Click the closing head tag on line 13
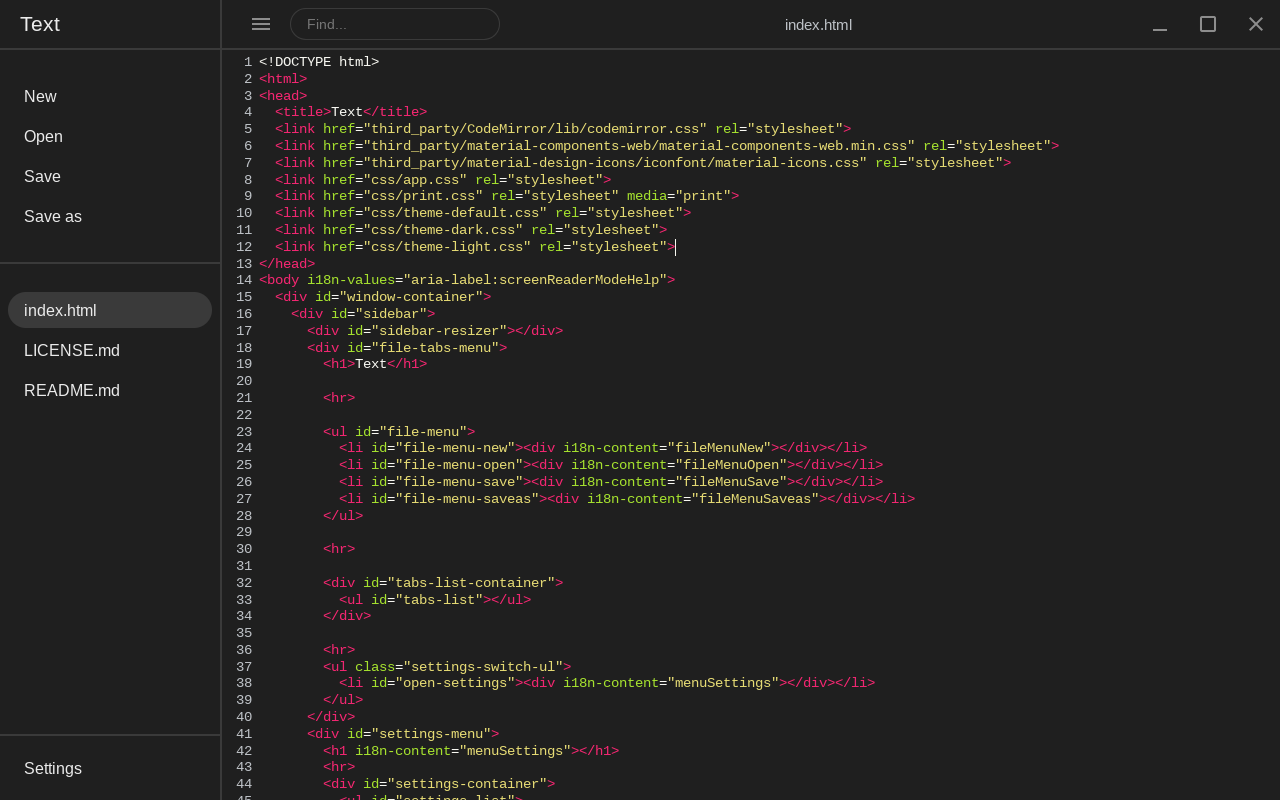This screenshot has height=800, width=1280. click(287, 264)
